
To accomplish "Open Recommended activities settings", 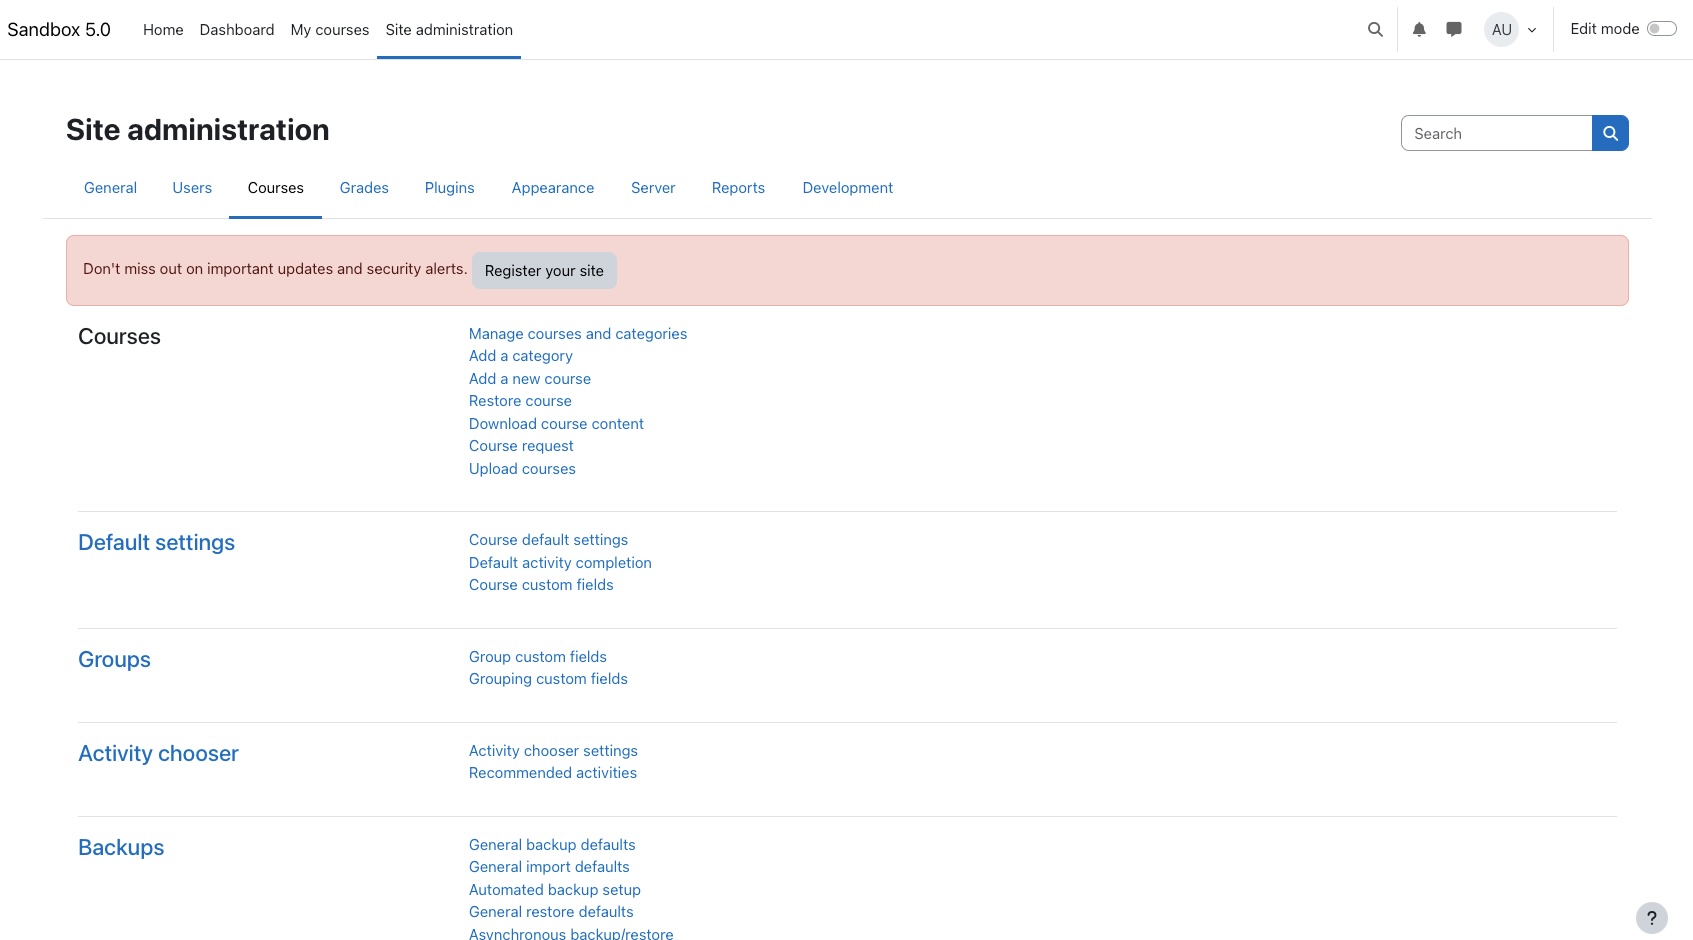I will (x=552, y=772).
